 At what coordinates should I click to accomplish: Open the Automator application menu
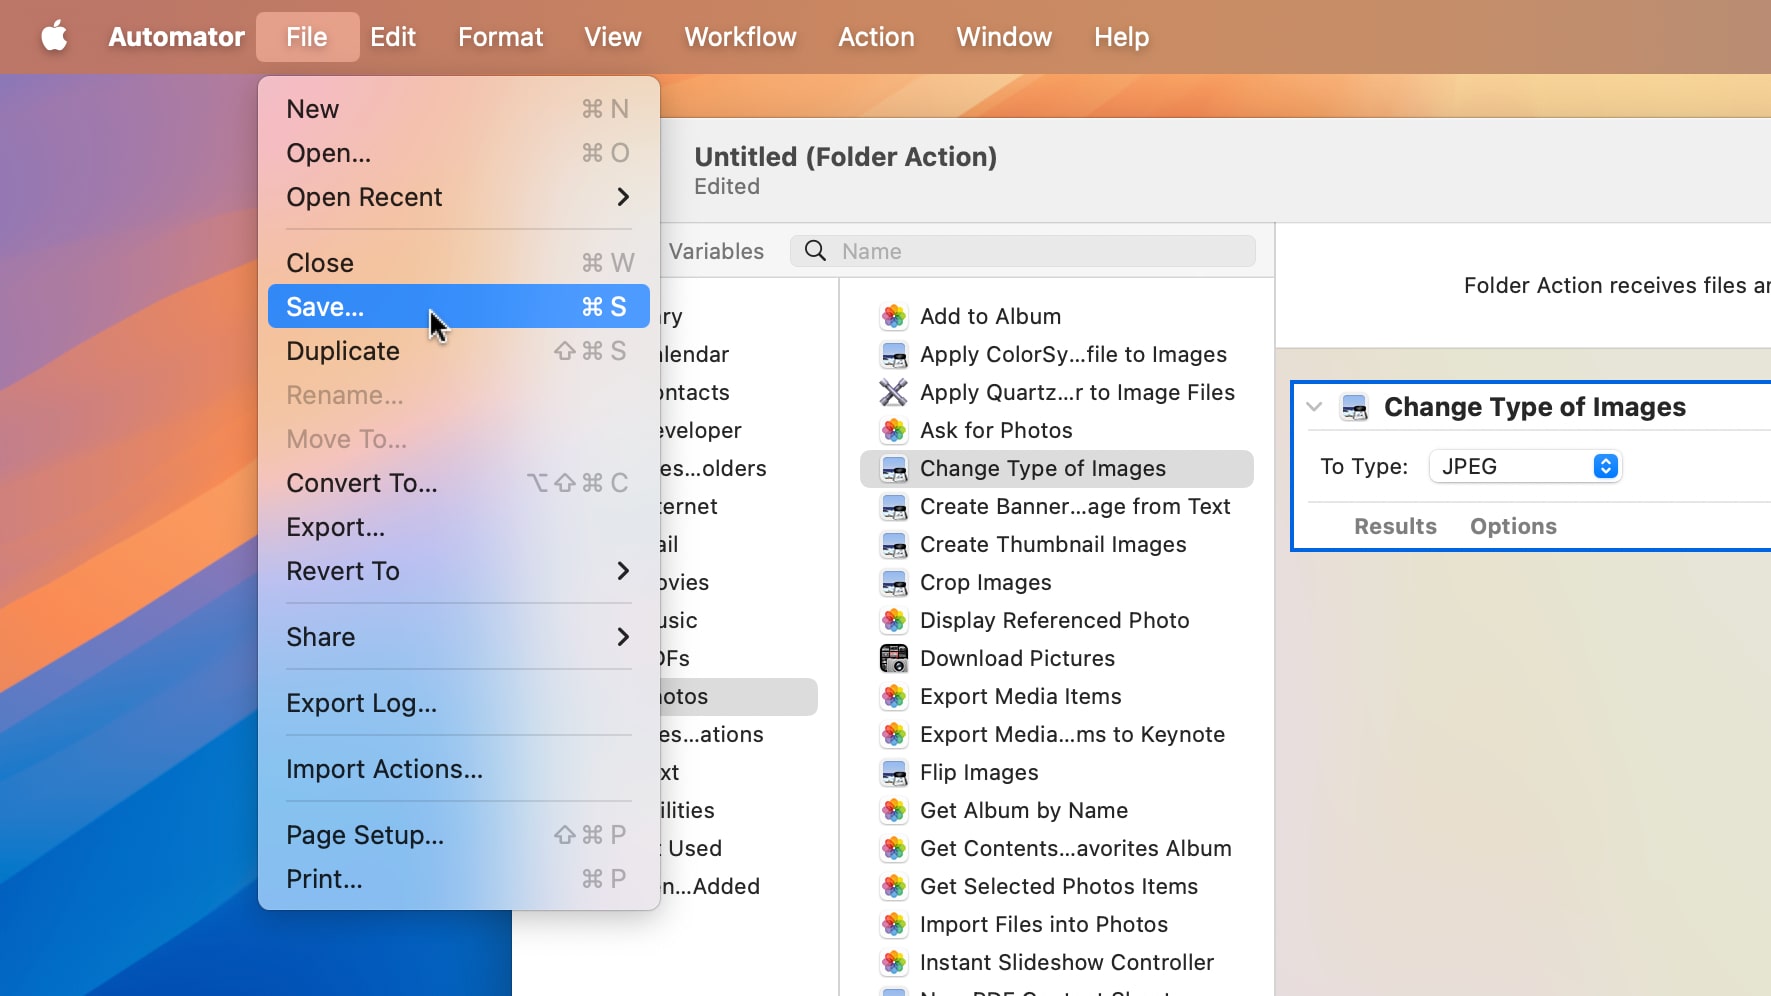click(x=176, y=37)
